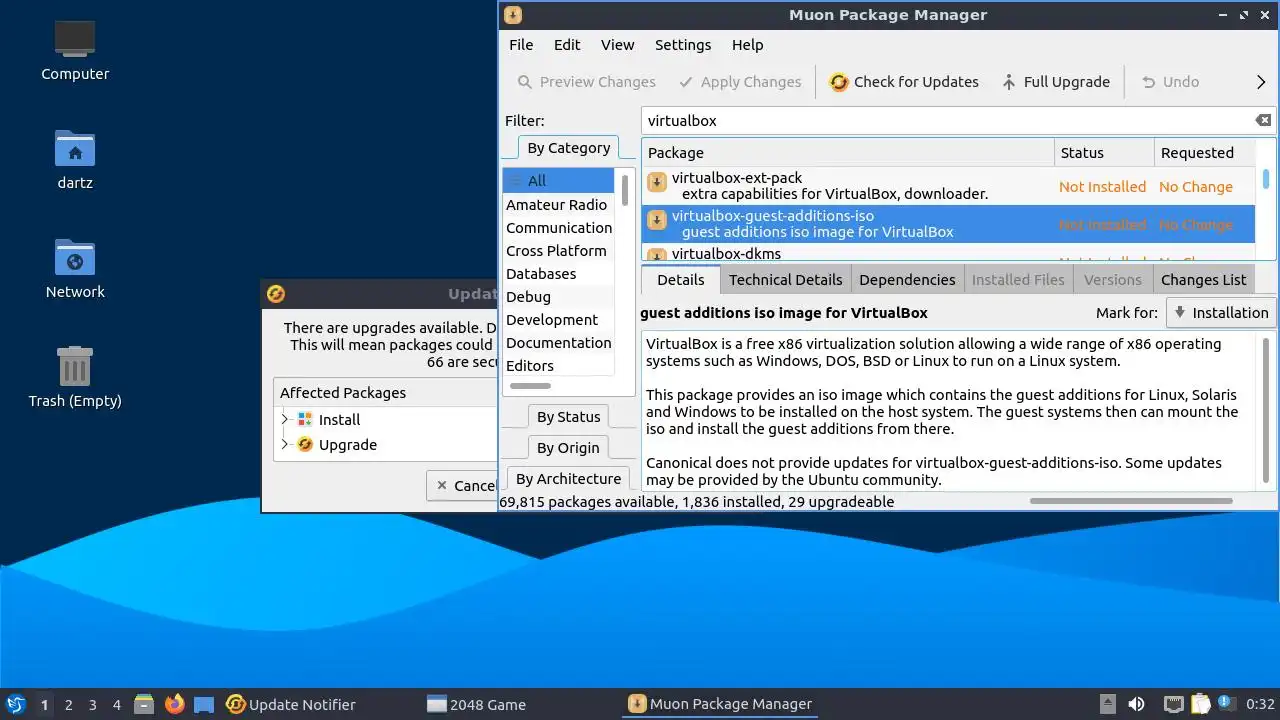Mark package for Installation
Image resolution: width=1280 pixels, height=720 pixels.
tap(1220, 313)
